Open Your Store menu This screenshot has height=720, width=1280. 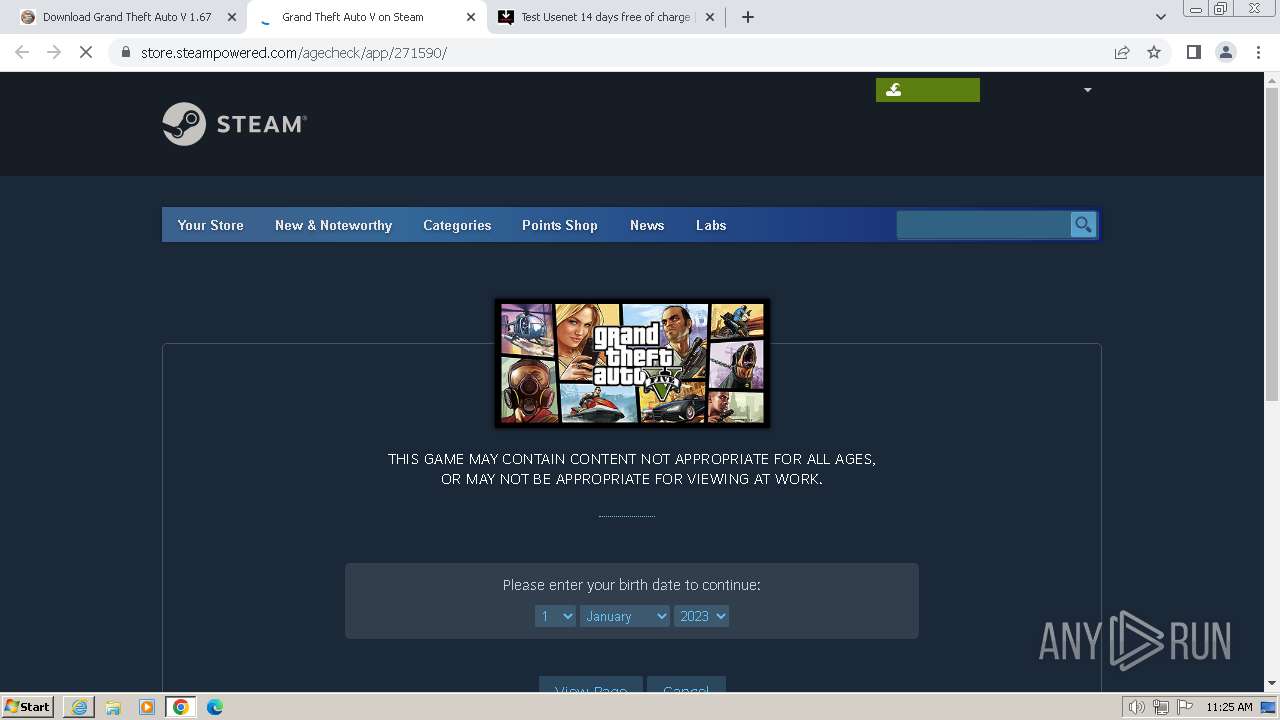tap(210, 225)
